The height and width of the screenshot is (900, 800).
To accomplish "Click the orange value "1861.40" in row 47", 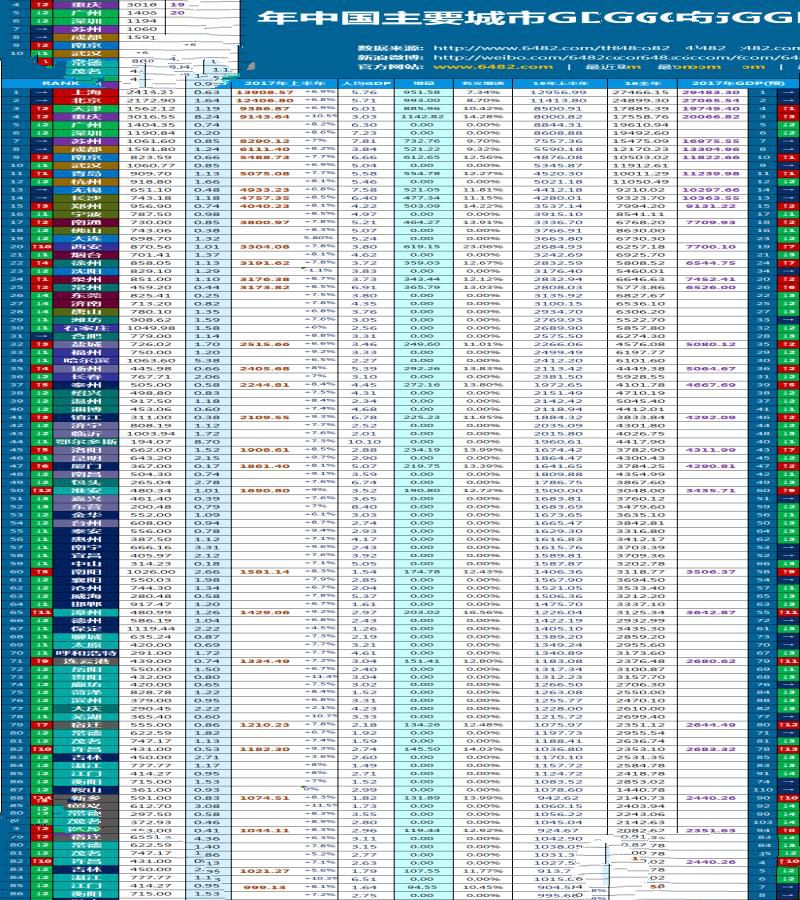I will pos(265,466).
